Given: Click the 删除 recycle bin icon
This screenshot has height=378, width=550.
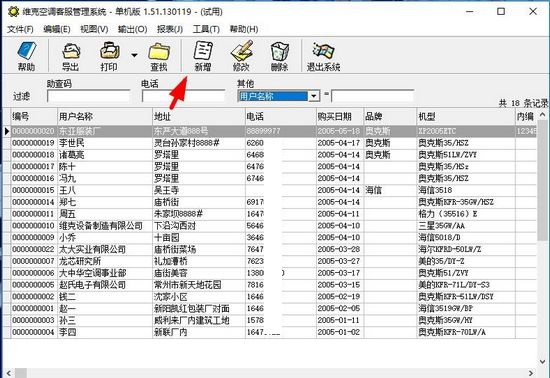Looking at the screenshot, I should (x=280, y=52).
